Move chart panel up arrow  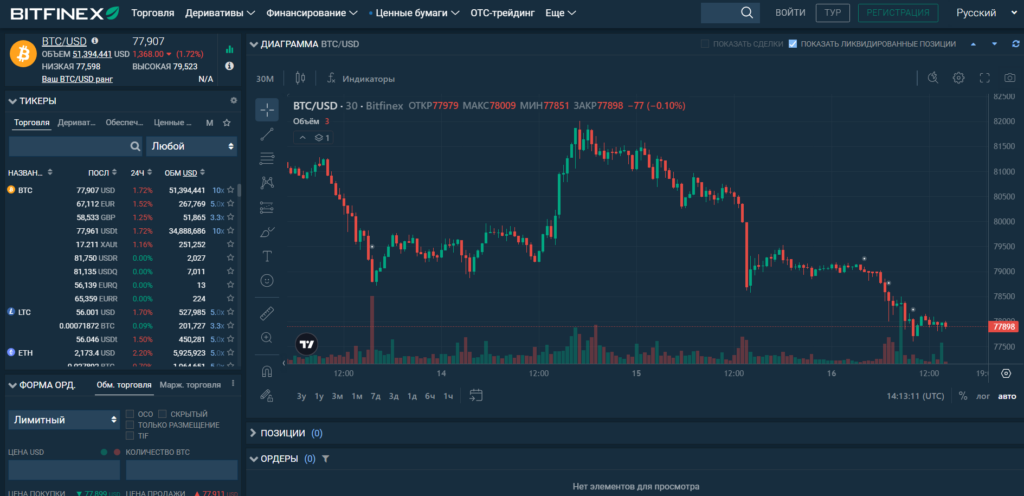(972, 44)
